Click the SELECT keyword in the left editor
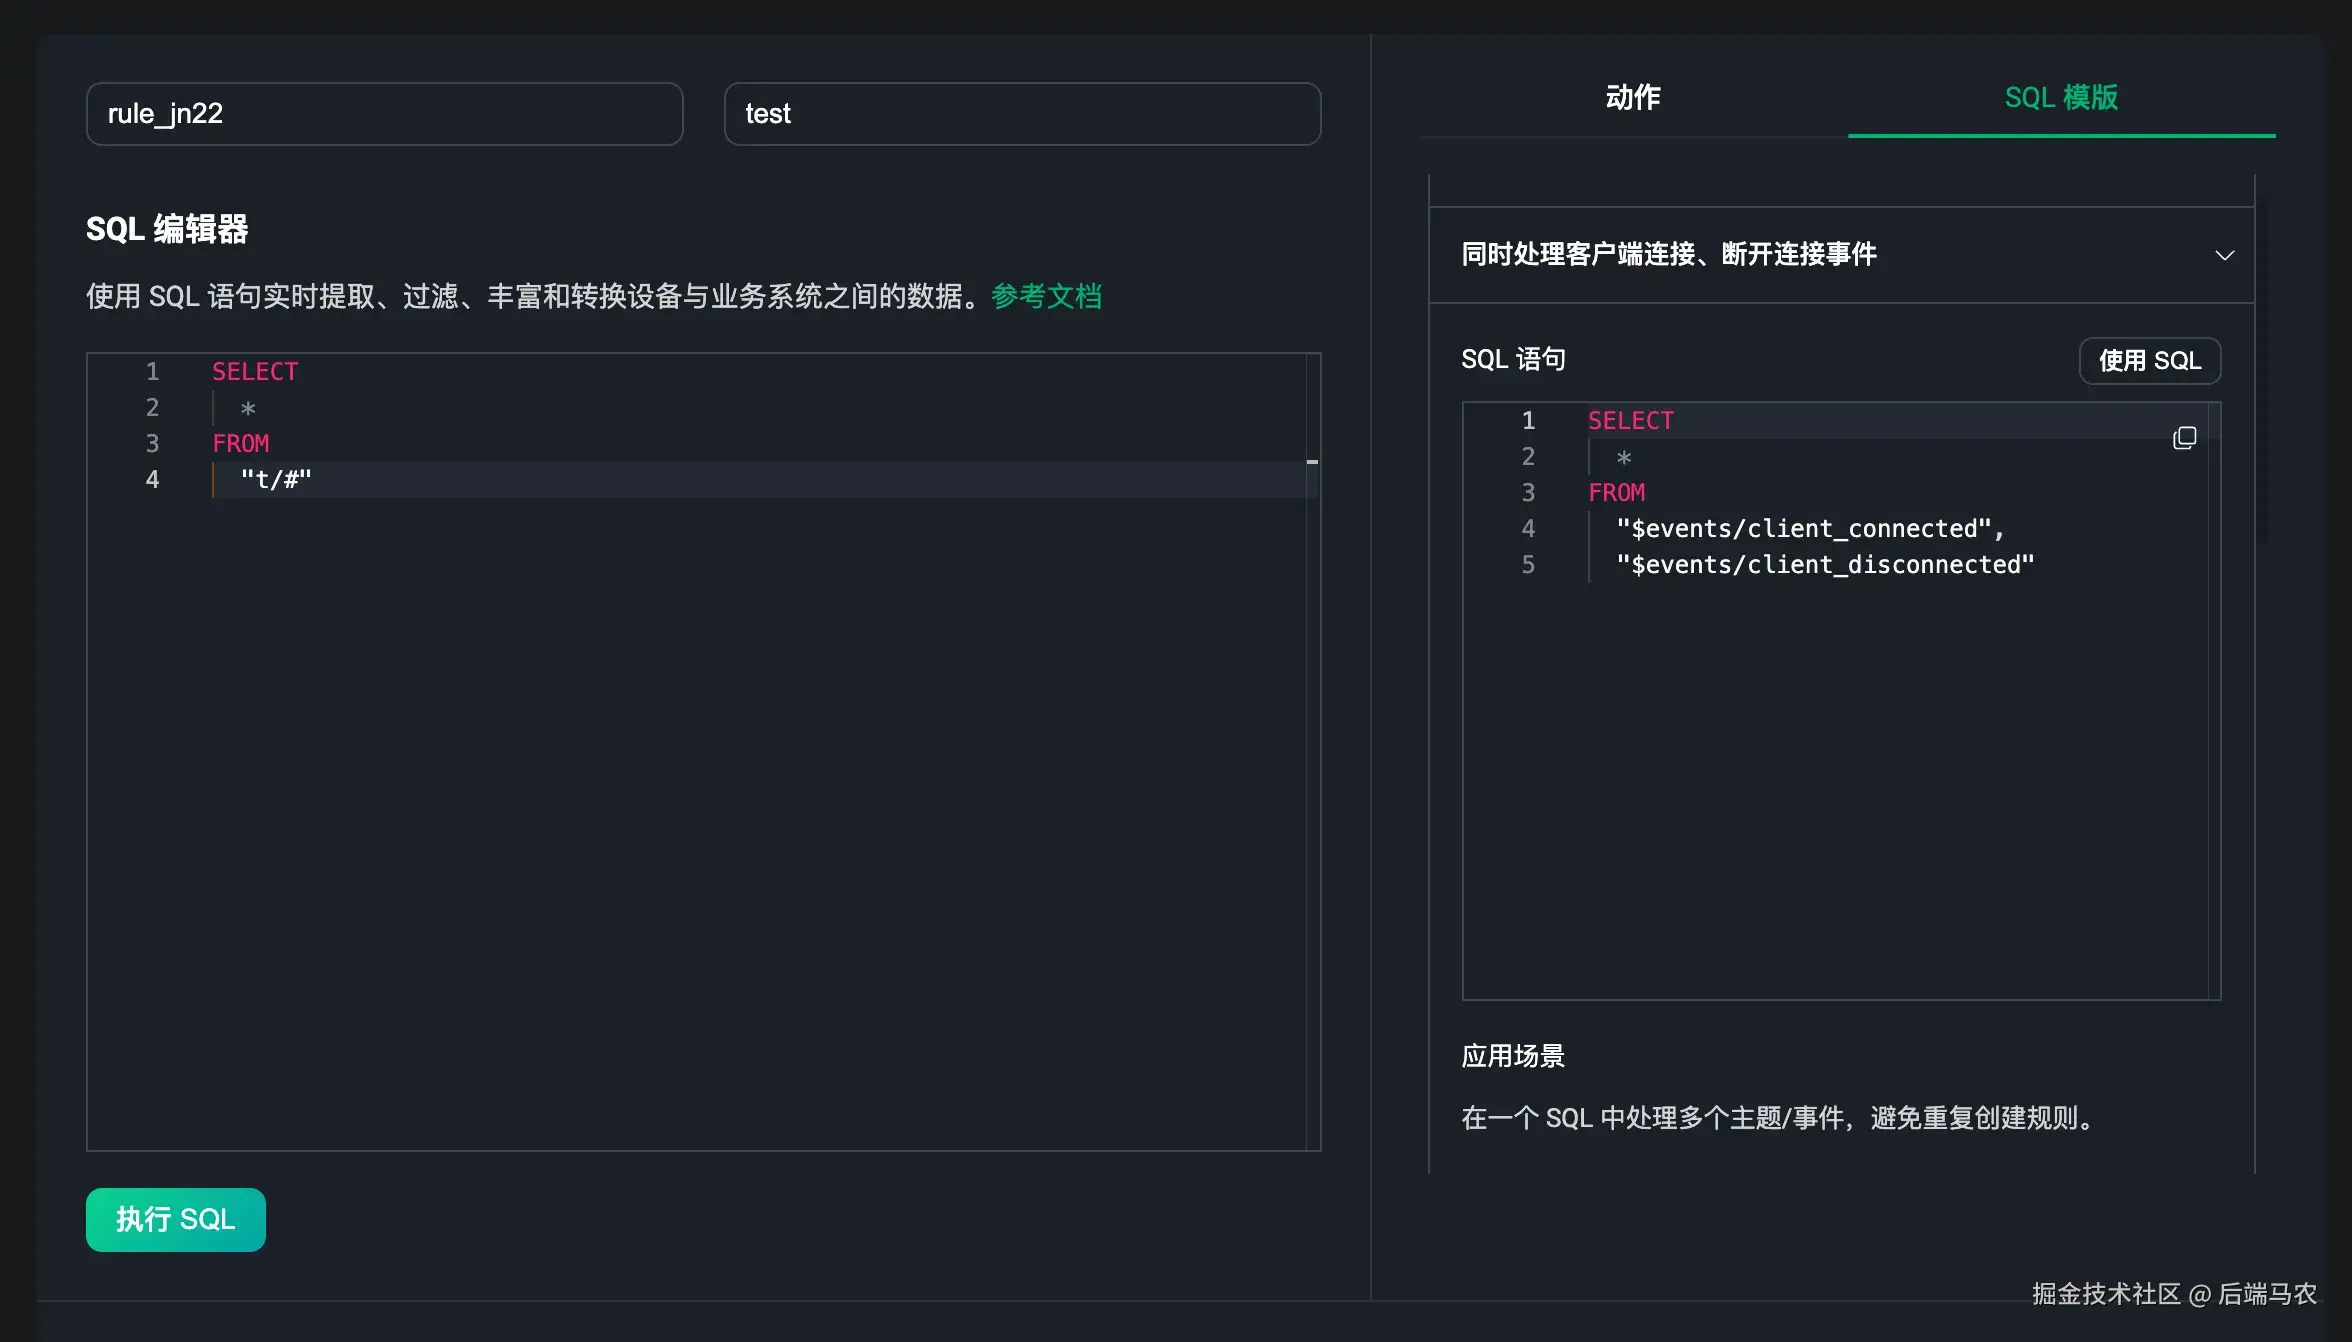The image size is (2352, 1342). click(255, 372)
